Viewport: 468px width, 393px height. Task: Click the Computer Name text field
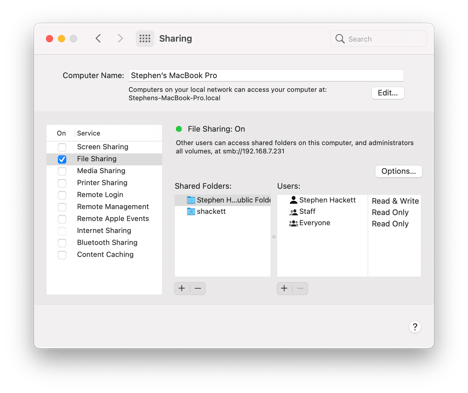click(266, 75)
